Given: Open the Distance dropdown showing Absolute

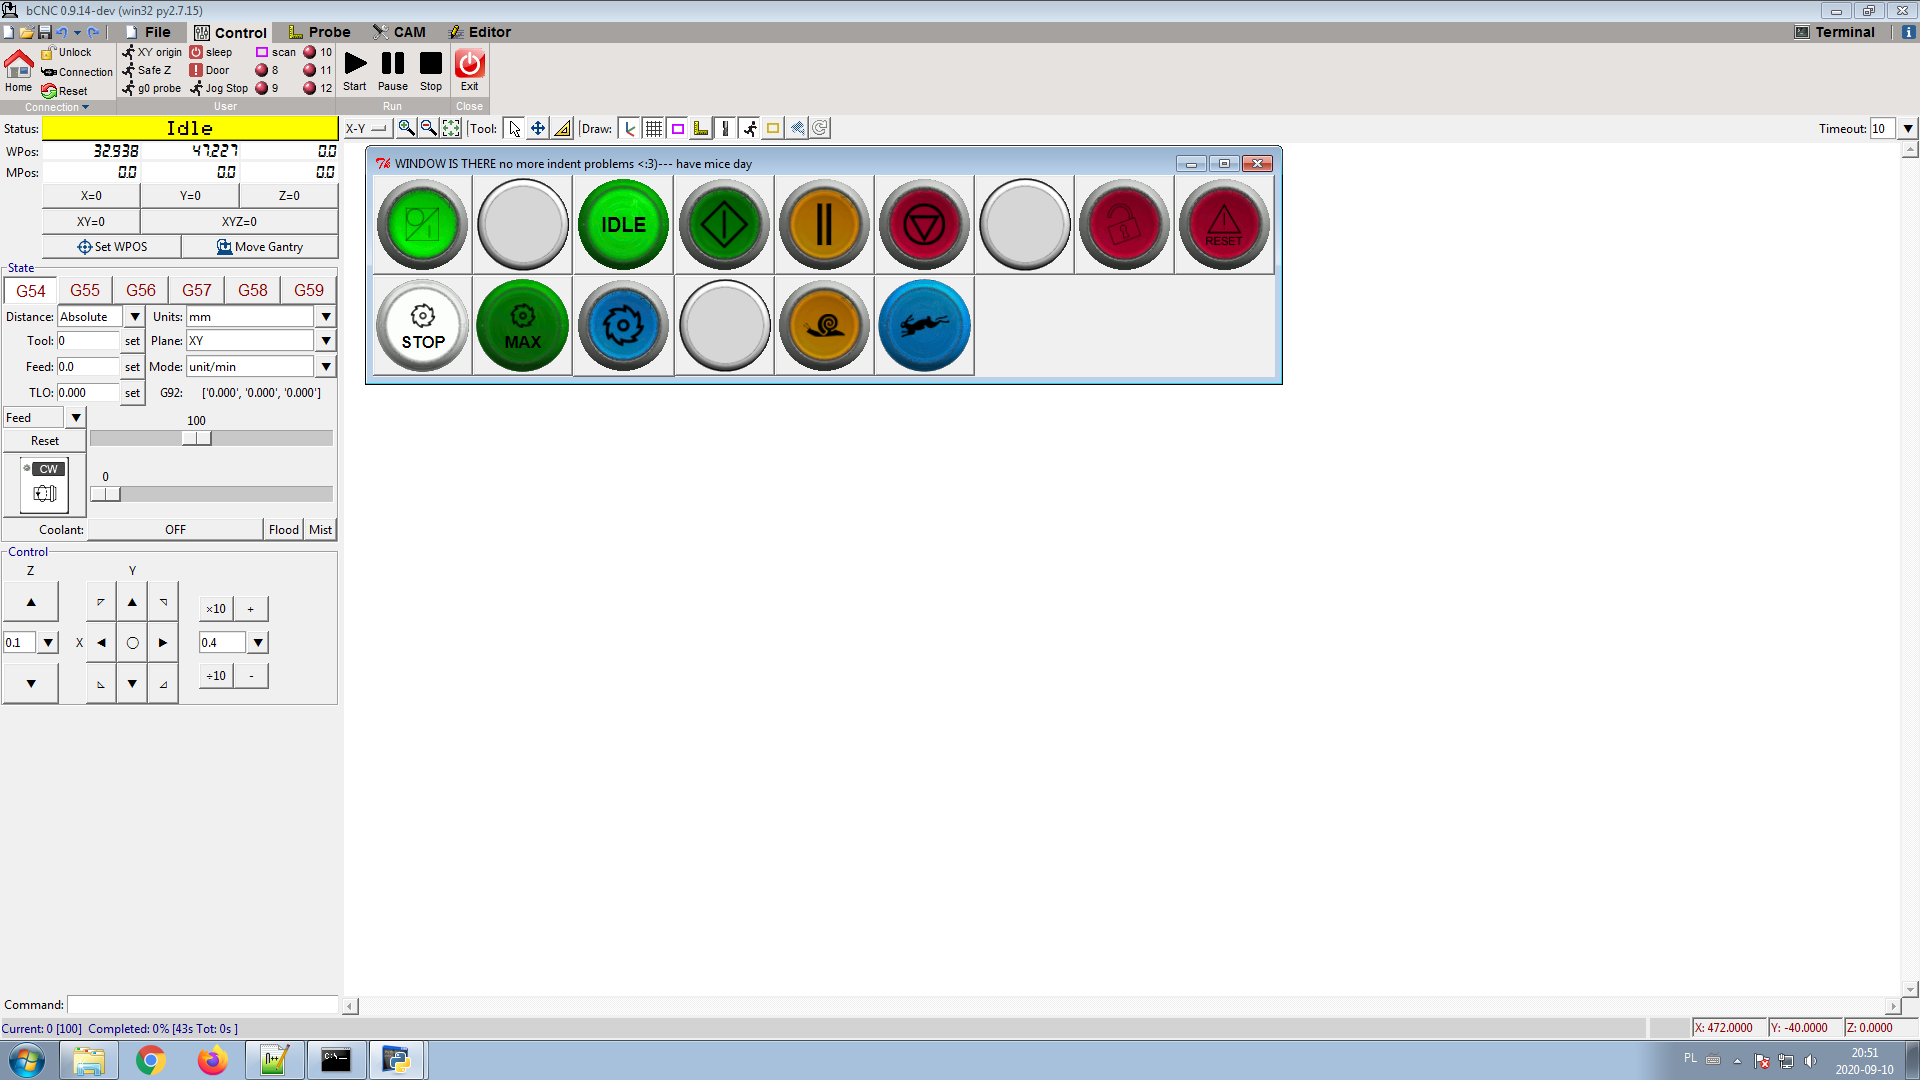Looking at the screenshot, I should (134, 316).
